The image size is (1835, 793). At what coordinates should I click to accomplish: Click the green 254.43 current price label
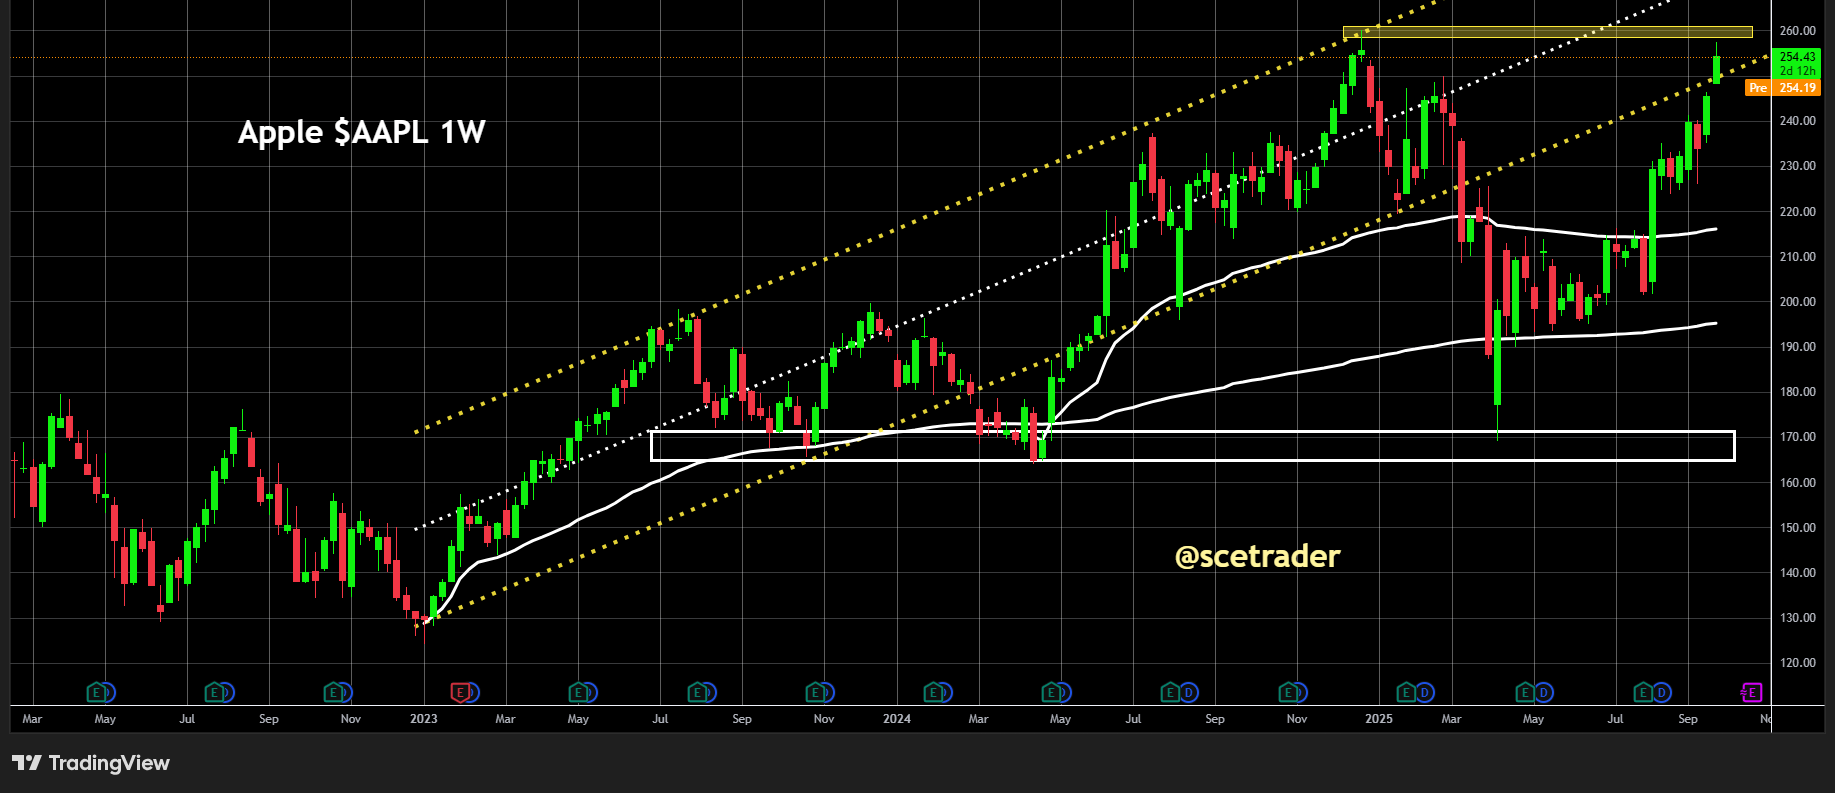[x=1796, y=57]
